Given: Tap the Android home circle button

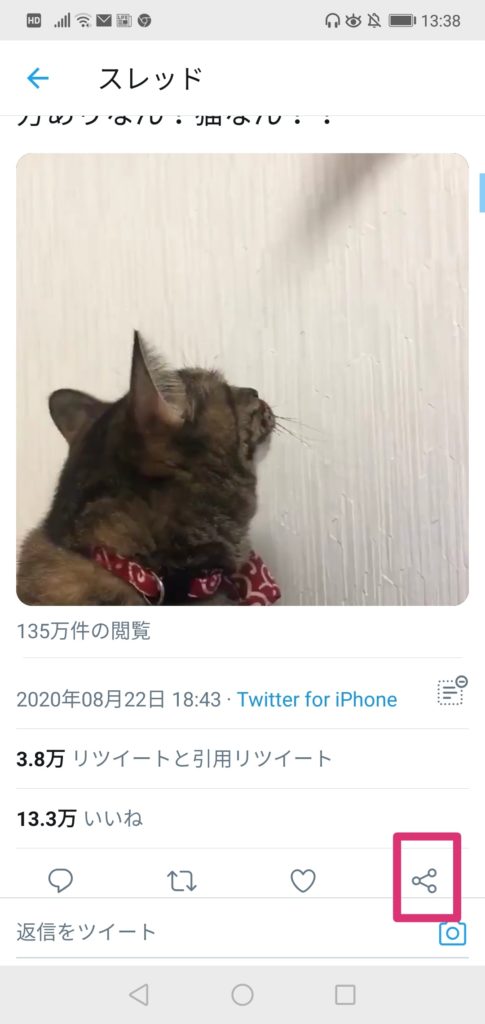Looking at the screenshot, I should 242,995.
